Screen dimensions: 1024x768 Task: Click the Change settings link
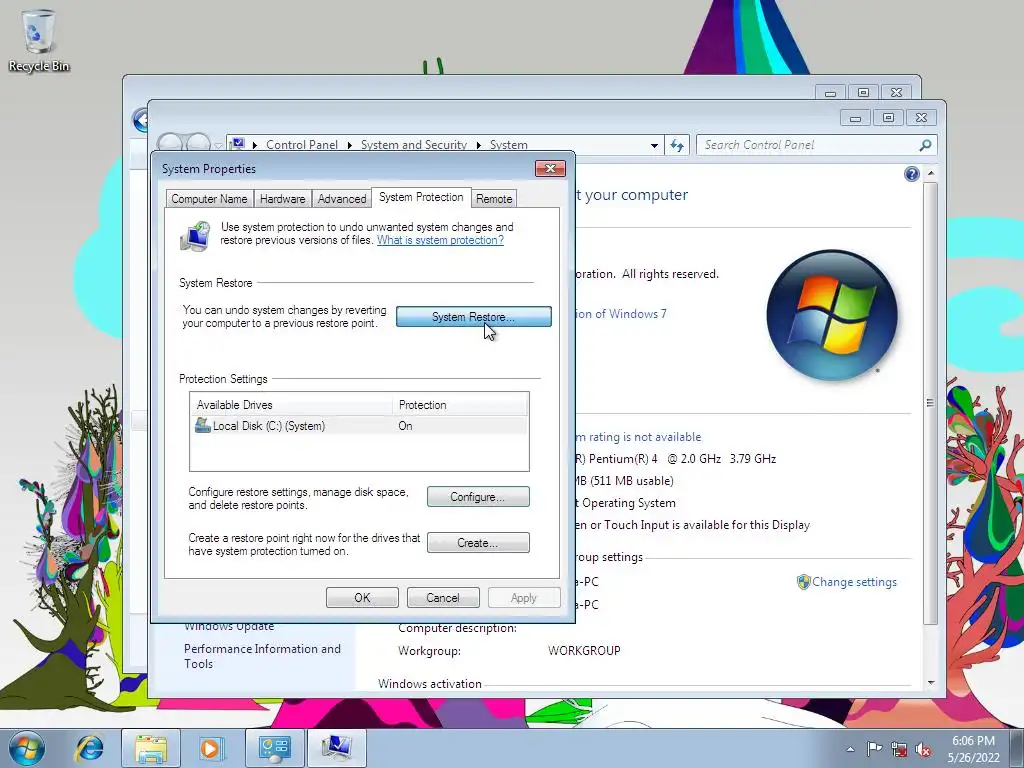click(854, 582)
